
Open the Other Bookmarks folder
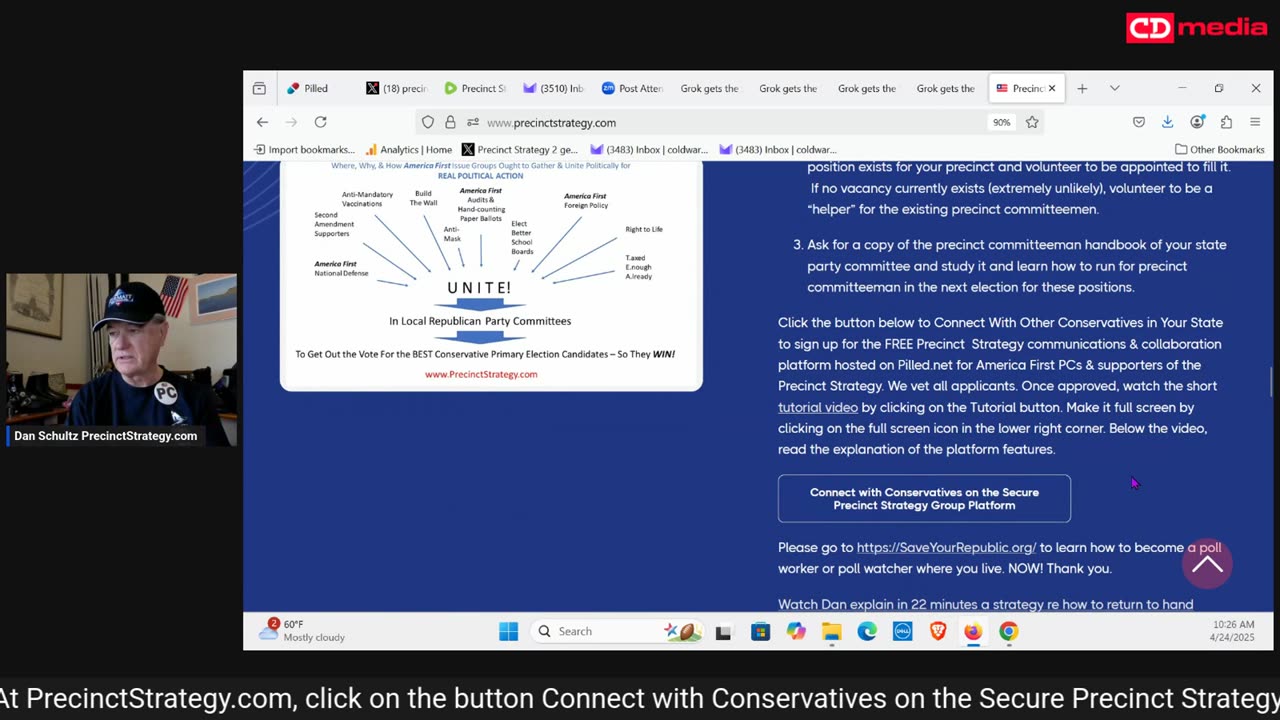(1219, 149)
